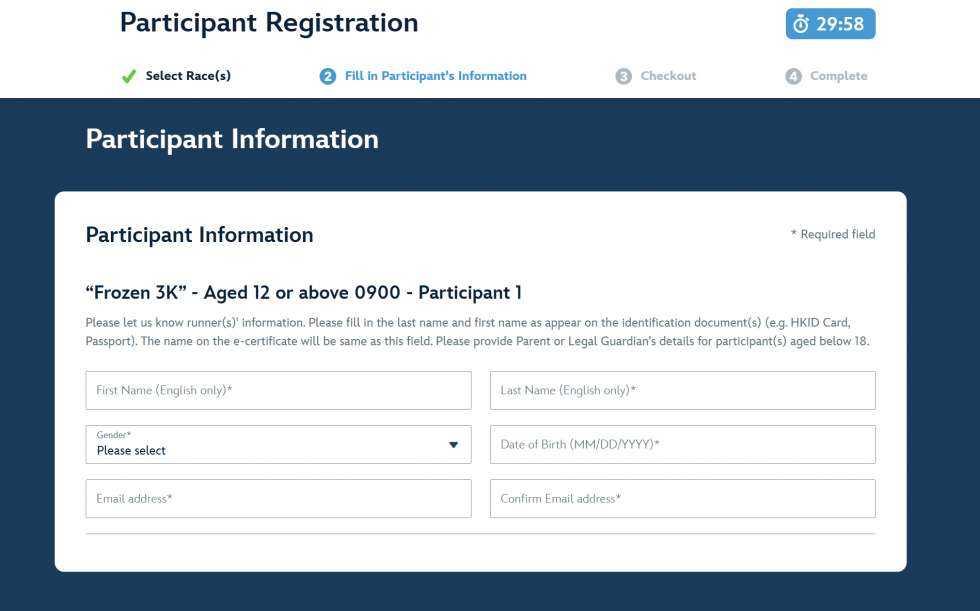Image resolution: width=980 pixels, height=611 pixels.
Task: Click the green checkmark step icon
Action: coord(128,76)
